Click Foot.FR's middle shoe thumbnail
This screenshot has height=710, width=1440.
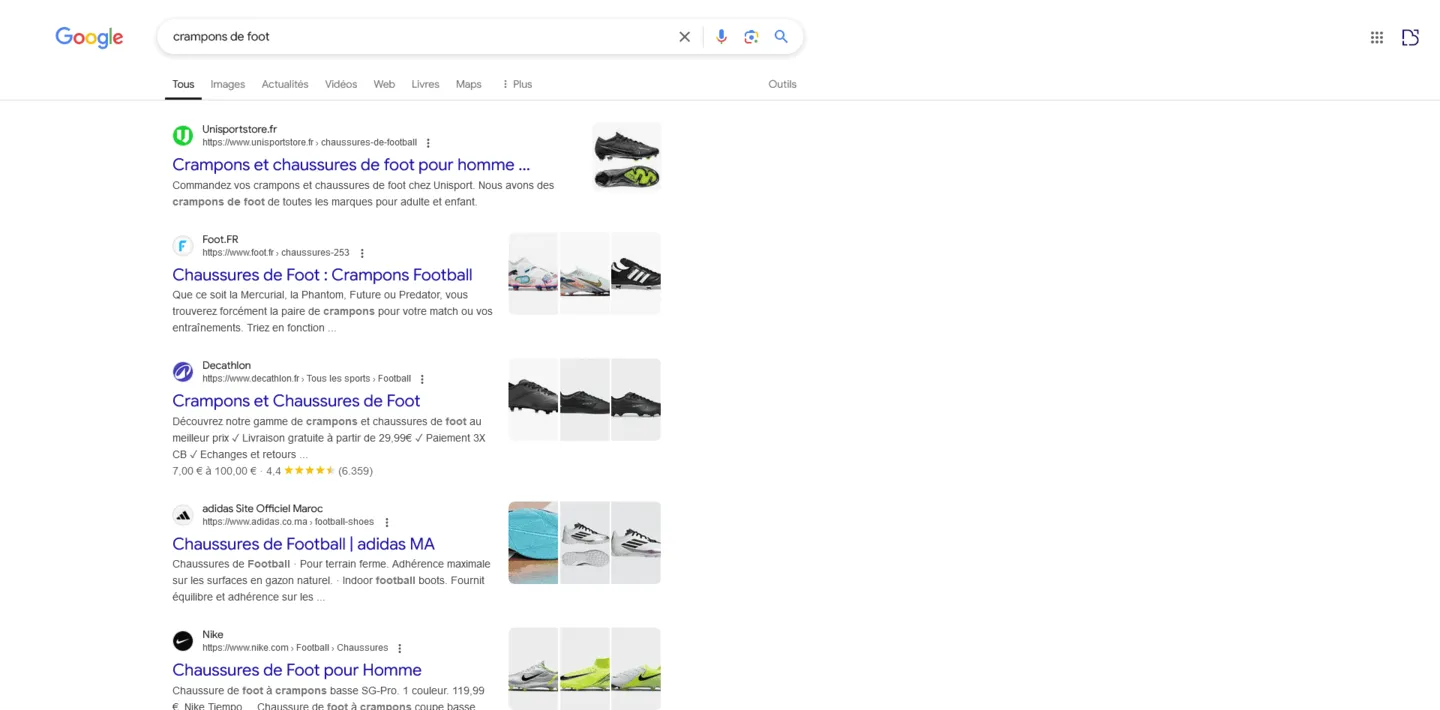tap(585, 274)
